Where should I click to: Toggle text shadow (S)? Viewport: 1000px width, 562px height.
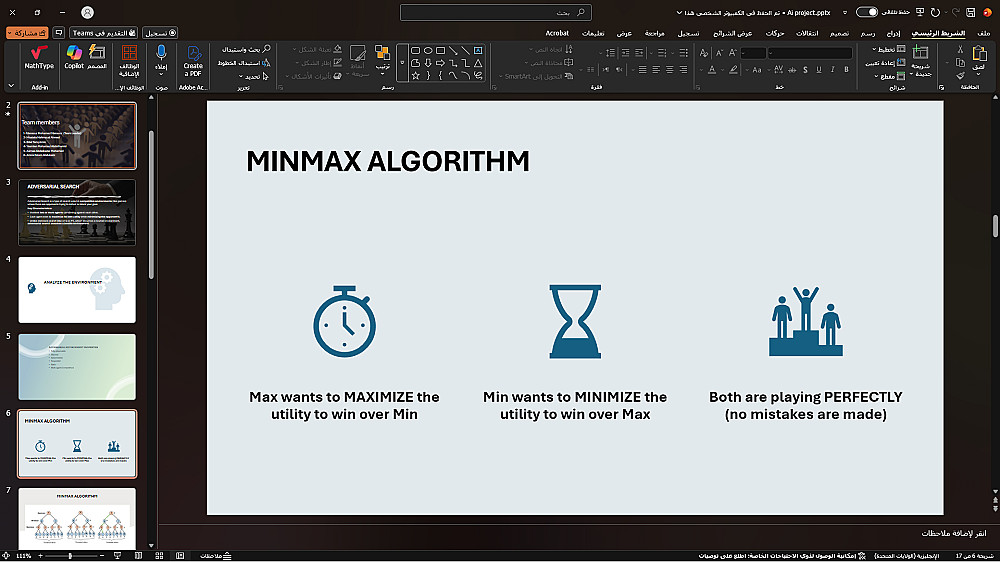805,70
